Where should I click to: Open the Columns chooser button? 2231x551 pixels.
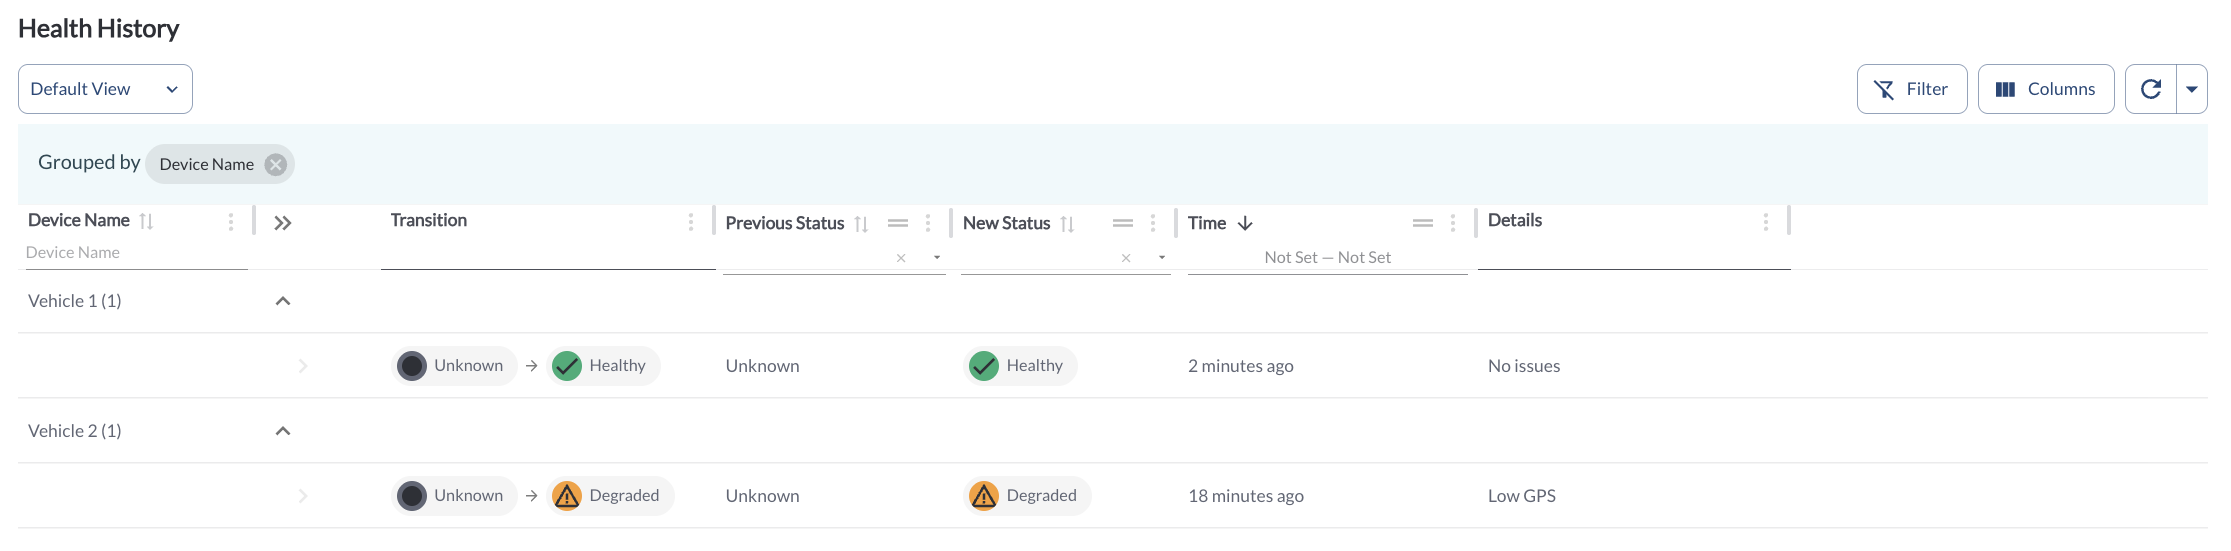(2045, 89)
